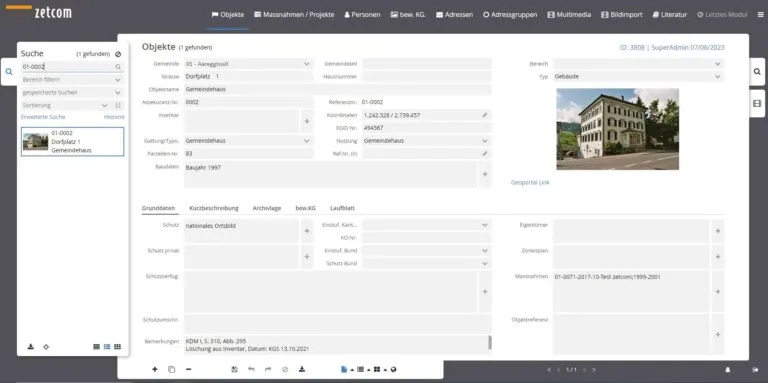The height and width of the screenshot is (383, 768).
Task: Log out using the exit icon
Action: pos(755,370)
